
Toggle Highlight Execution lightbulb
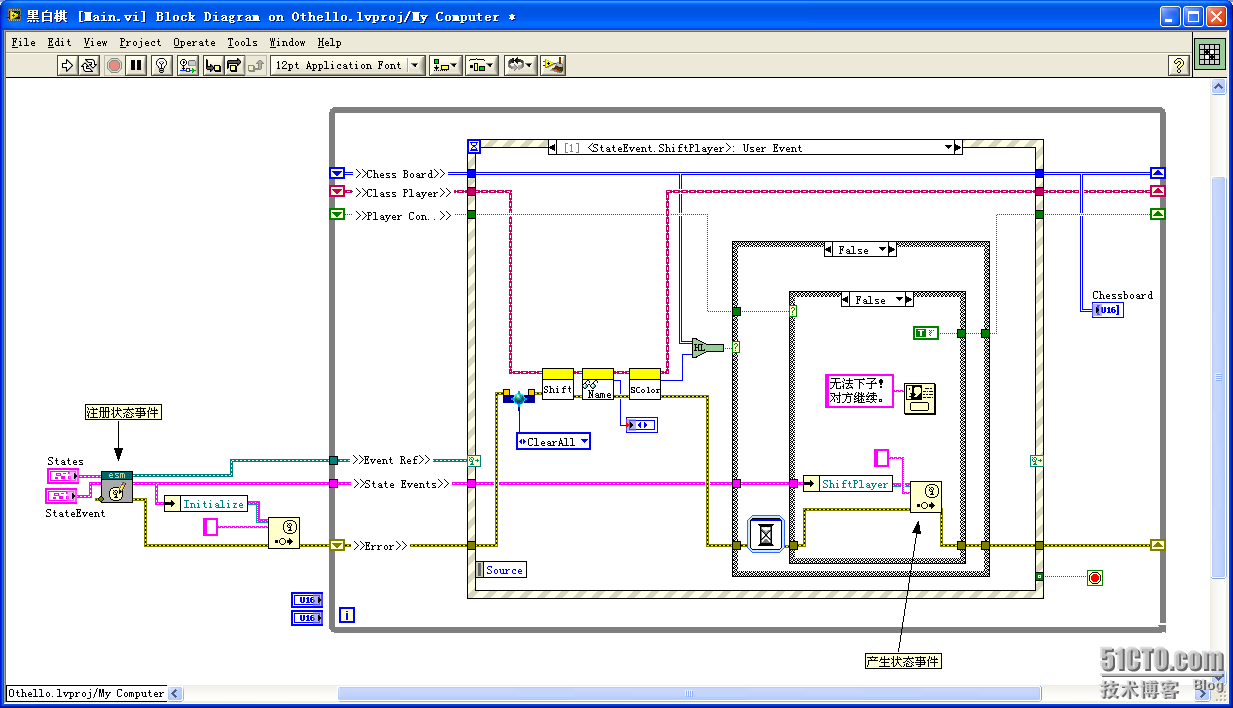[x=162, y=65]
